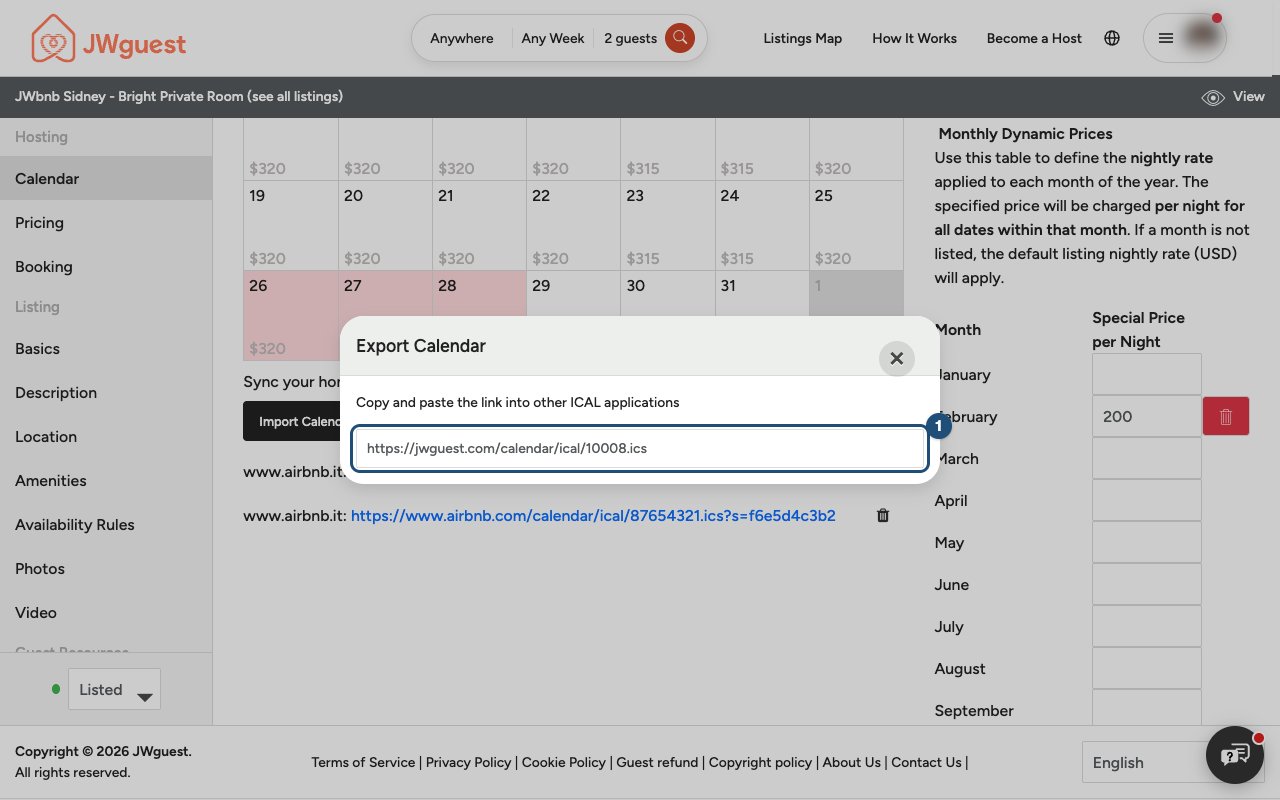Open the Listings Map link

tap(803, 38)
